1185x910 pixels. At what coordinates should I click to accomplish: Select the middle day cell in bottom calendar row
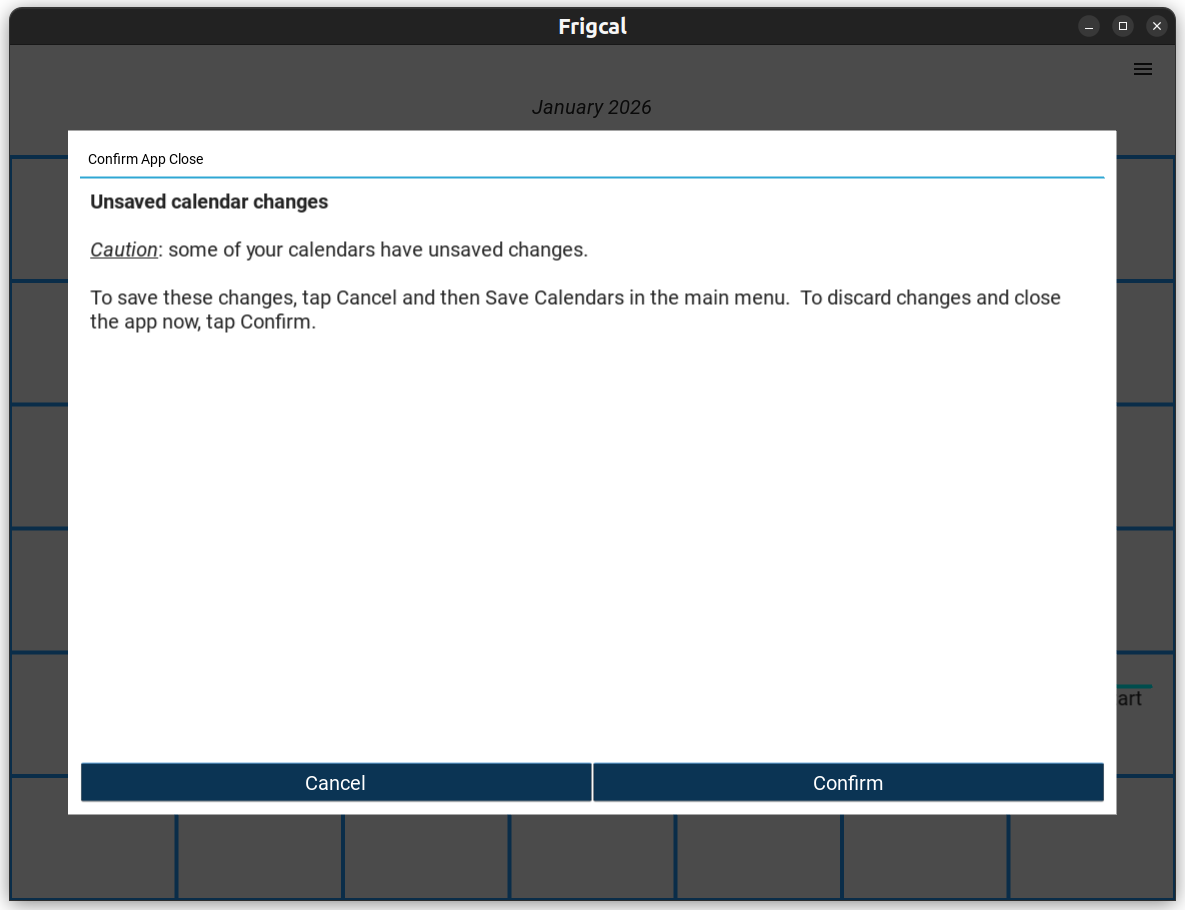(592, 856)
